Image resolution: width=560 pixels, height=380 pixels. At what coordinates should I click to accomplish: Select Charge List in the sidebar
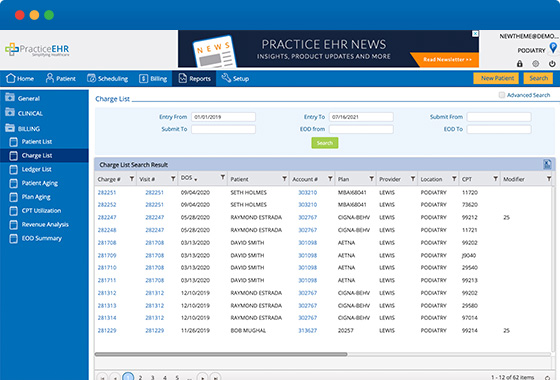(44, 155)
